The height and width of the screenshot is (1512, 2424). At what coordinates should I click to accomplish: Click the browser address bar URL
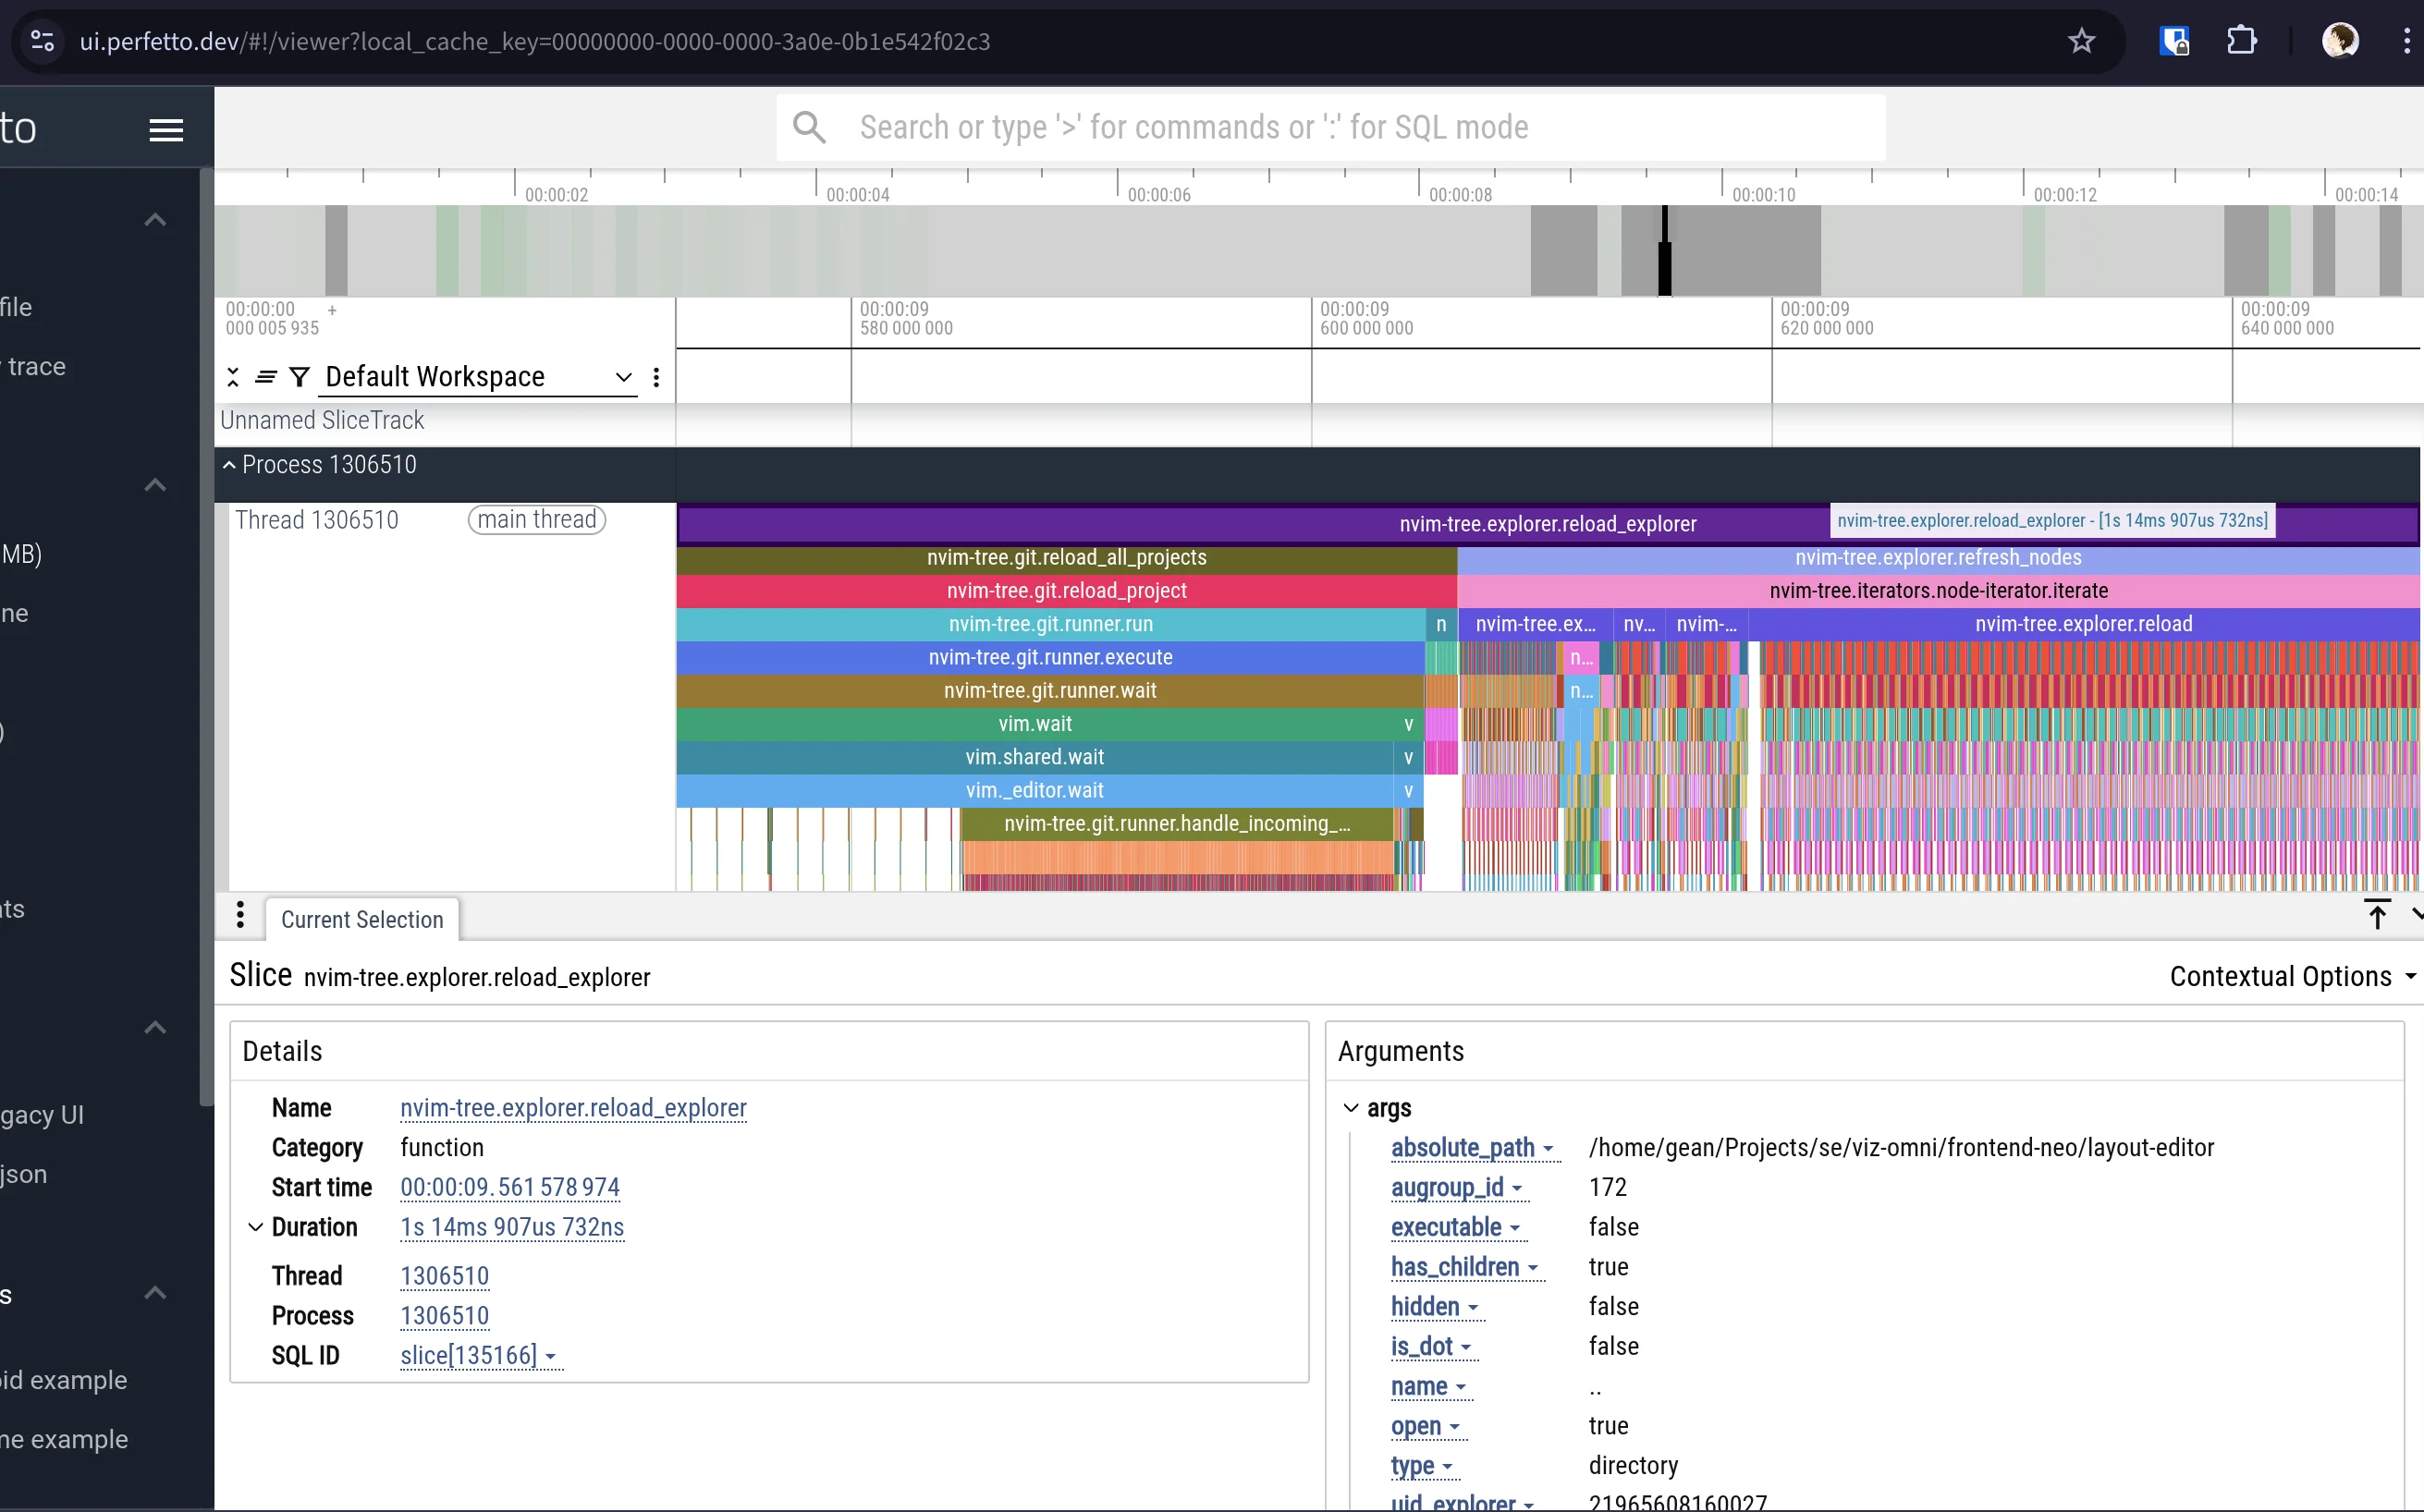[x=535, y=41]
